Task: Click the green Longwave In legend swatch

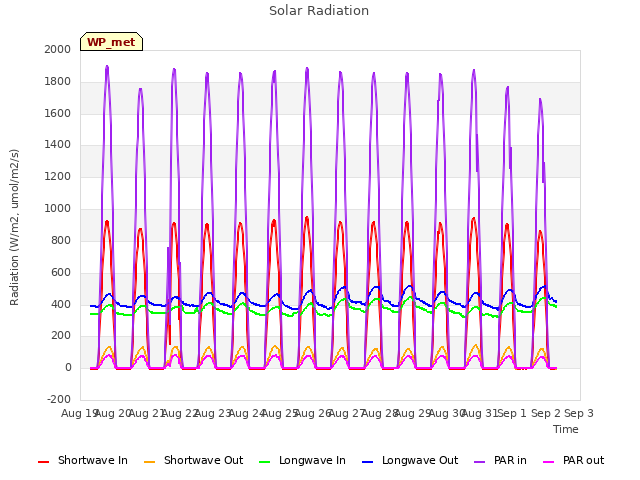Action: point(264,462)
